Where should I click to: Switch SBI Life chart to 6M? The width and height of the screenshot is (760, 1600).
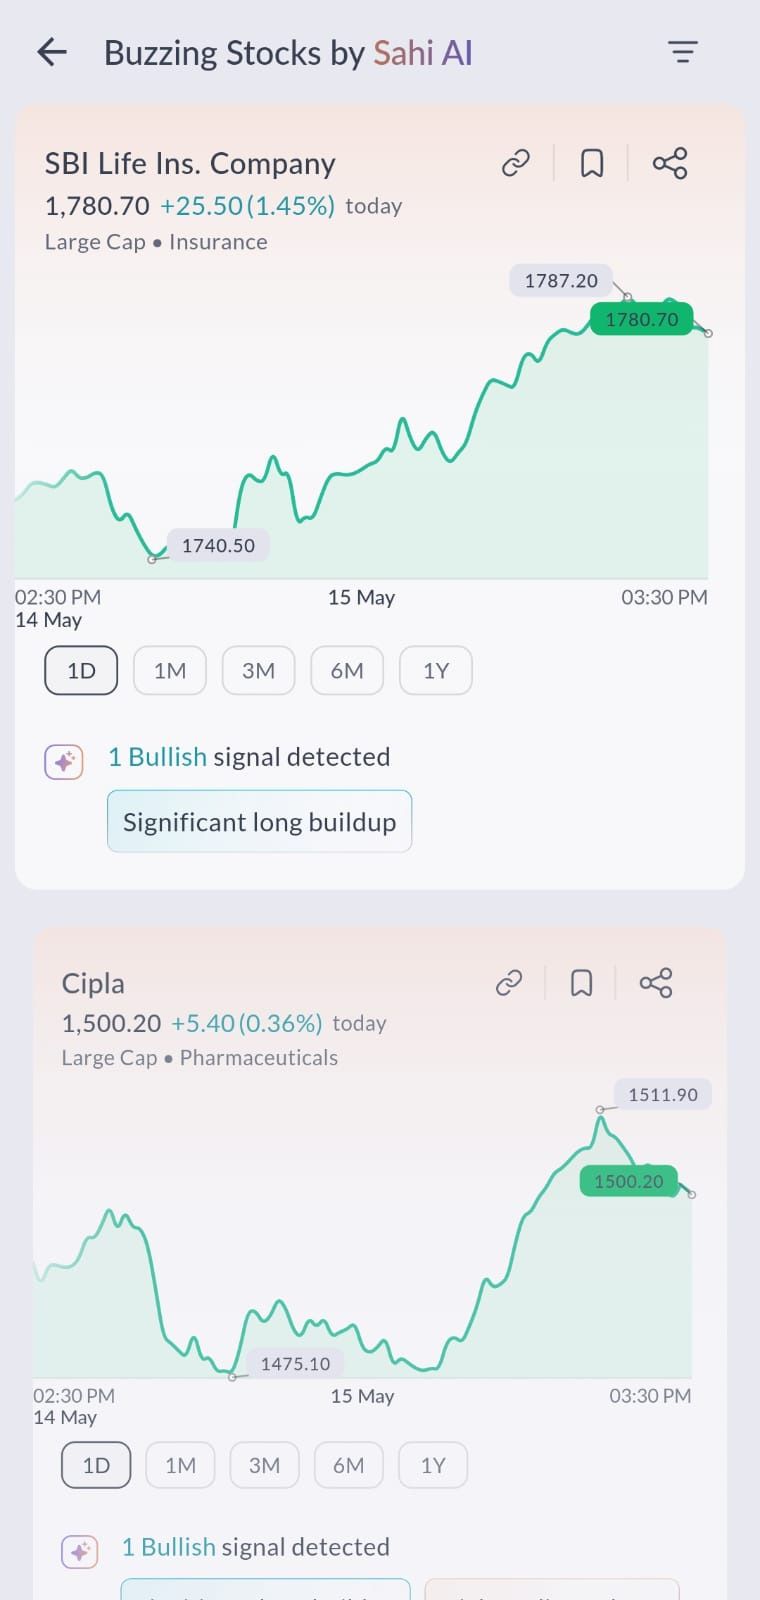point(347,670)
